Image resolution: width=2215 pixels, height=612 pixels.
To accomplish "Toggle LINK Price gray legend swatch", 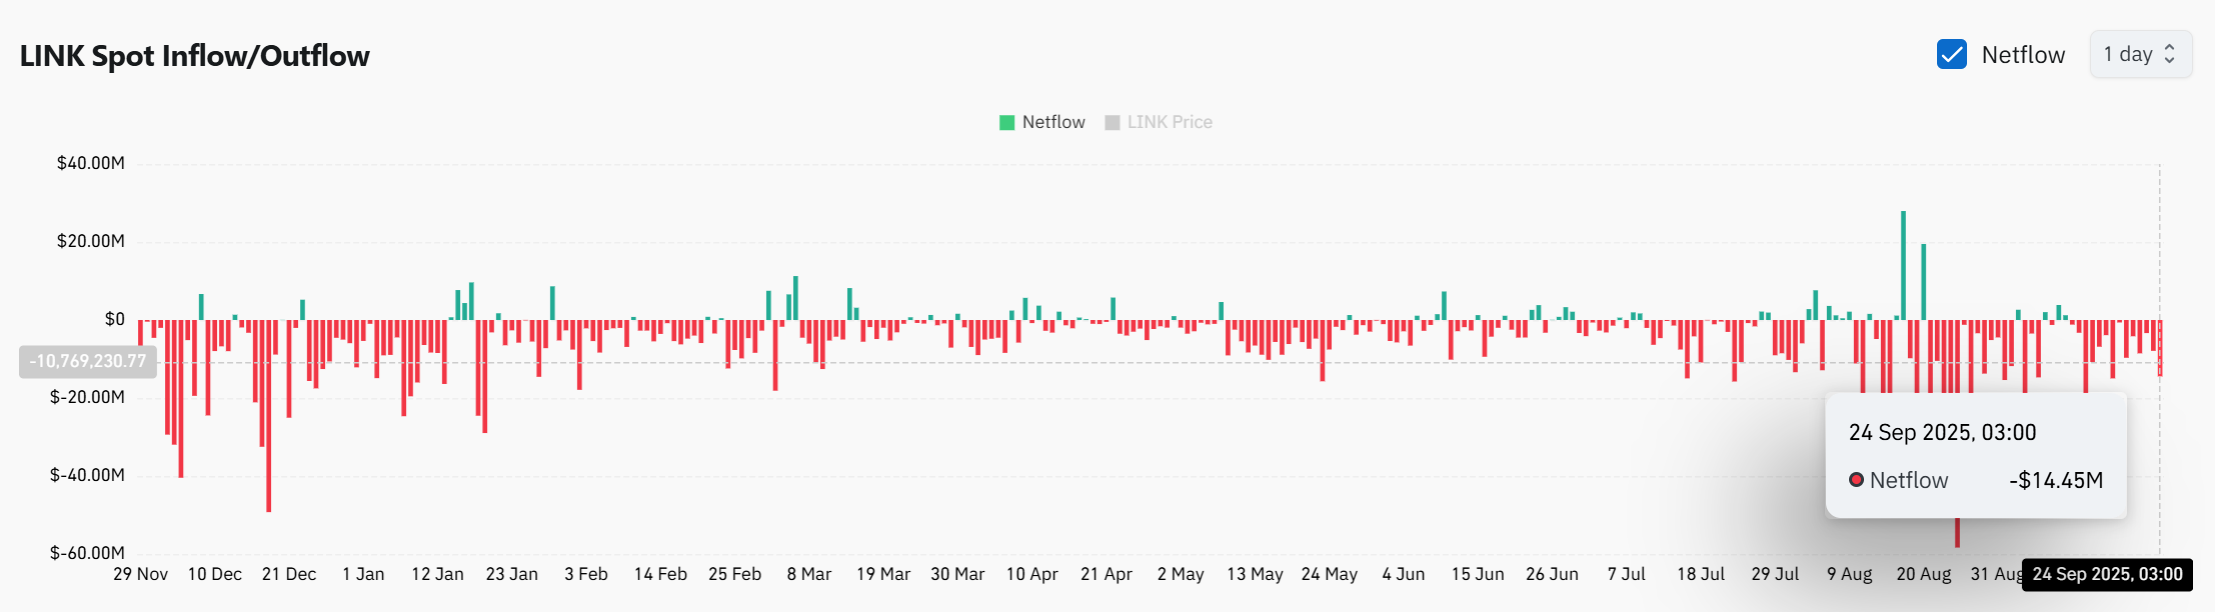I will coord(1112,123).
